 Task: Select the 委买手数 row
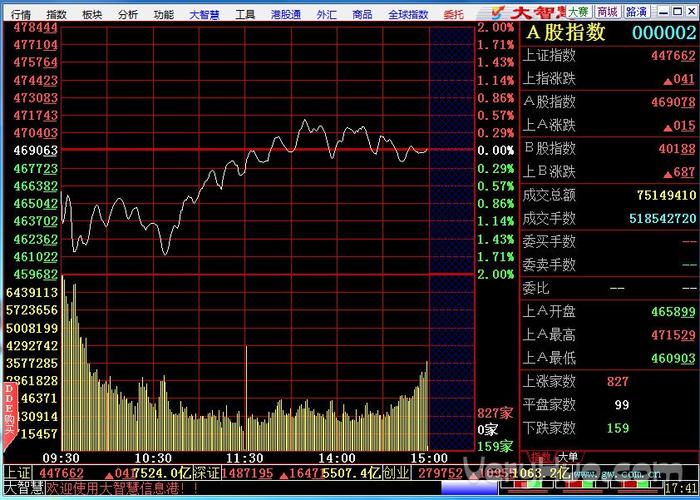609,242
